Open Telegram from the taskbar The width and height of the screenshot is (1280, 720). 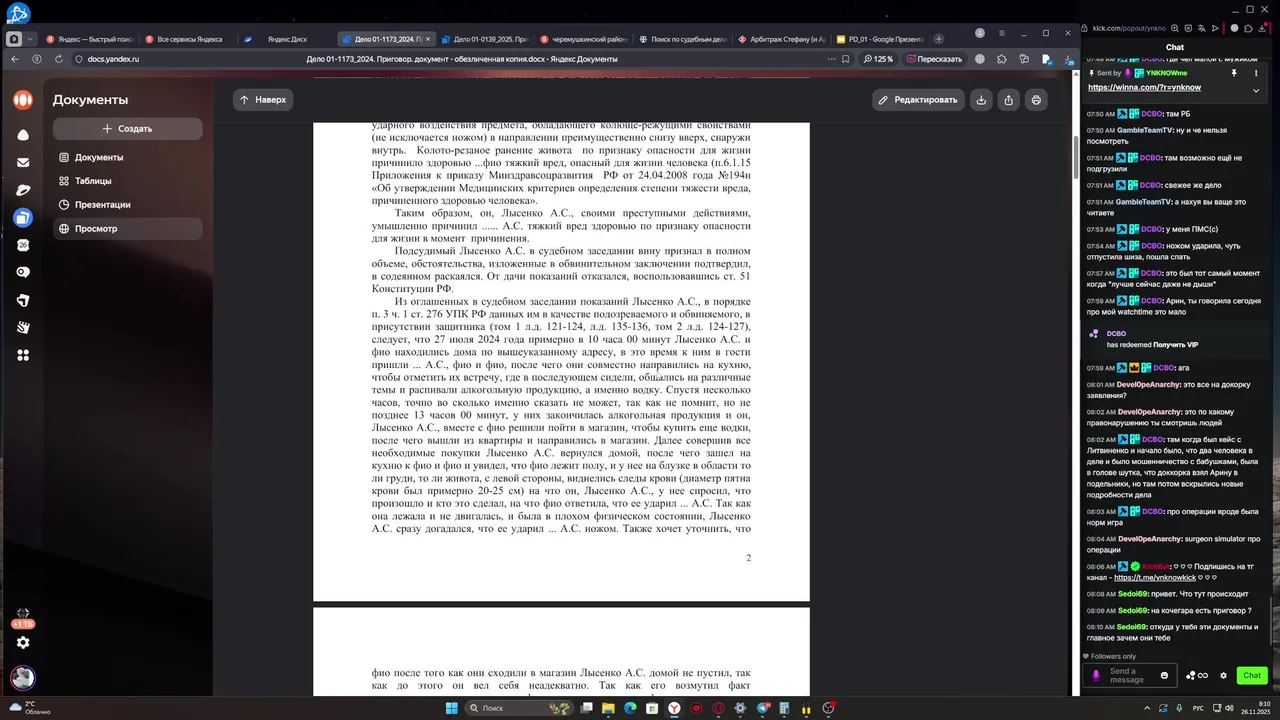(x=763, y=708)
